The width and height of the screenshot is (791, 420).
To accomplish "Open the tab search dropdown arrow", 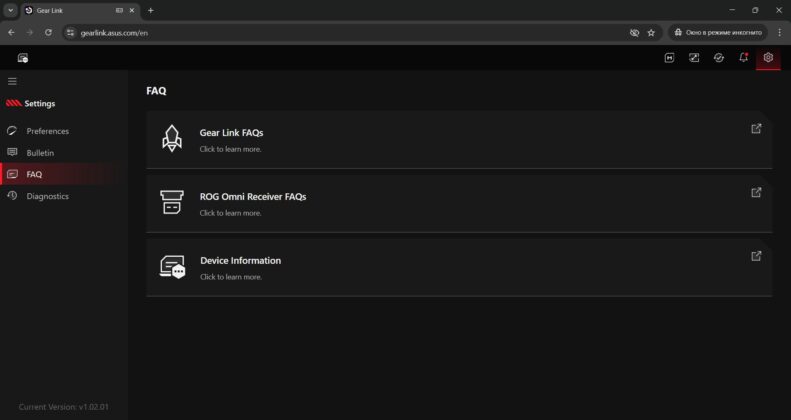I will click(11, 10).
